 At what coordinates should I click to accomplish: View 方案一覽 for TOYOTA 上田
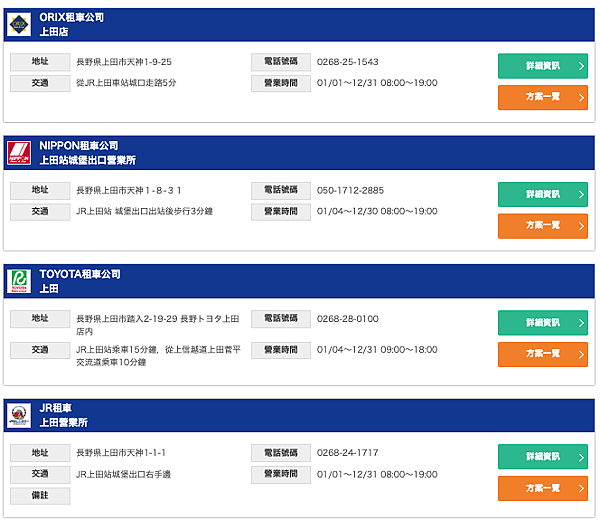click(x=543, y=354)
